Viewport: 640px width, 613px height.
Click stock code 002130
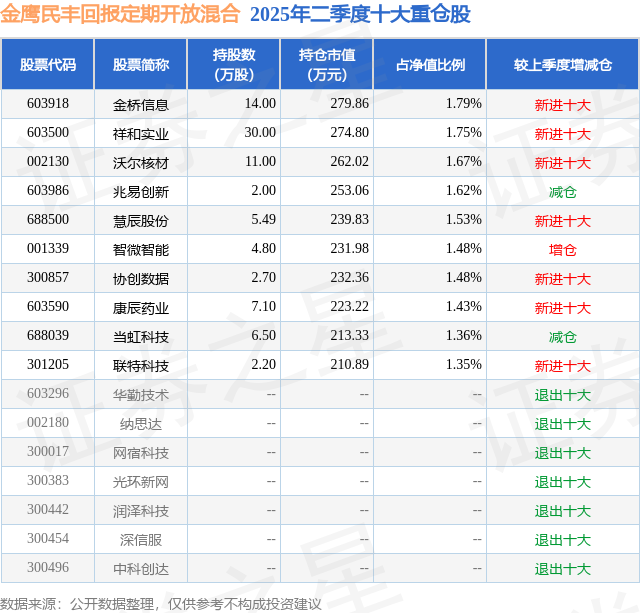pyautogui.click(x=48, y=162)
